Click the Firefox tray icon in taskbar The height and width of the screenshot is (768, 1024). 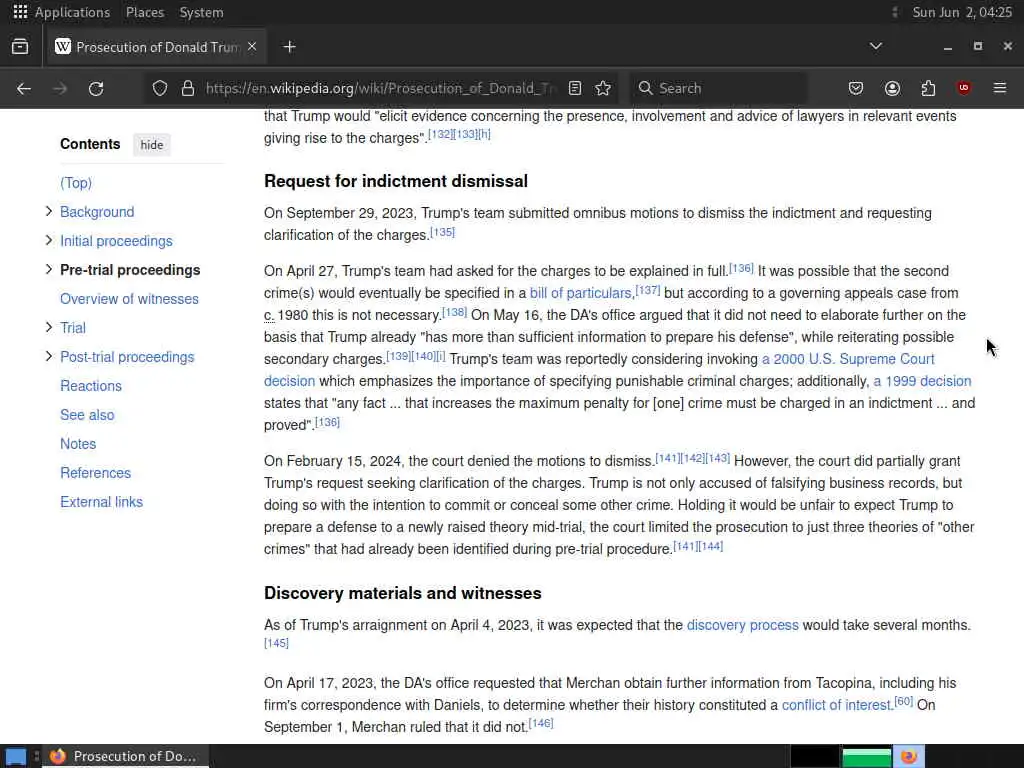tap(908, 757)
